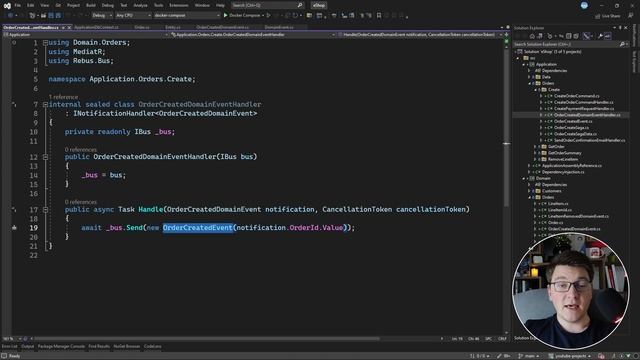Open OrderCreateSaga.cs in Solution Explorer
Image resolution: width=640 pixels, height=360 pixels.
click(x=571, y=128)
